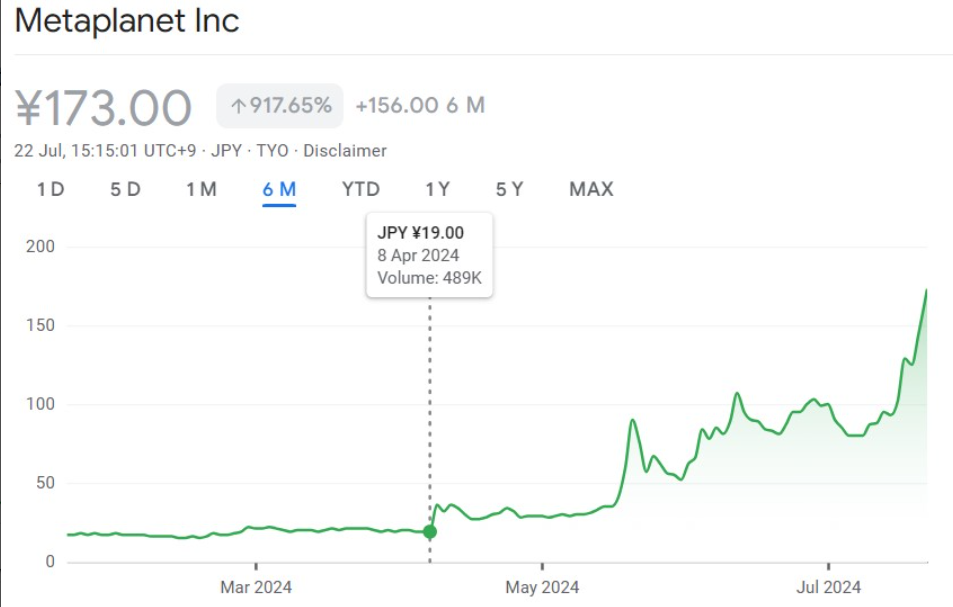Click the May 2024 axis label
This screenshot has height=607, width=953.
[540, 586]
